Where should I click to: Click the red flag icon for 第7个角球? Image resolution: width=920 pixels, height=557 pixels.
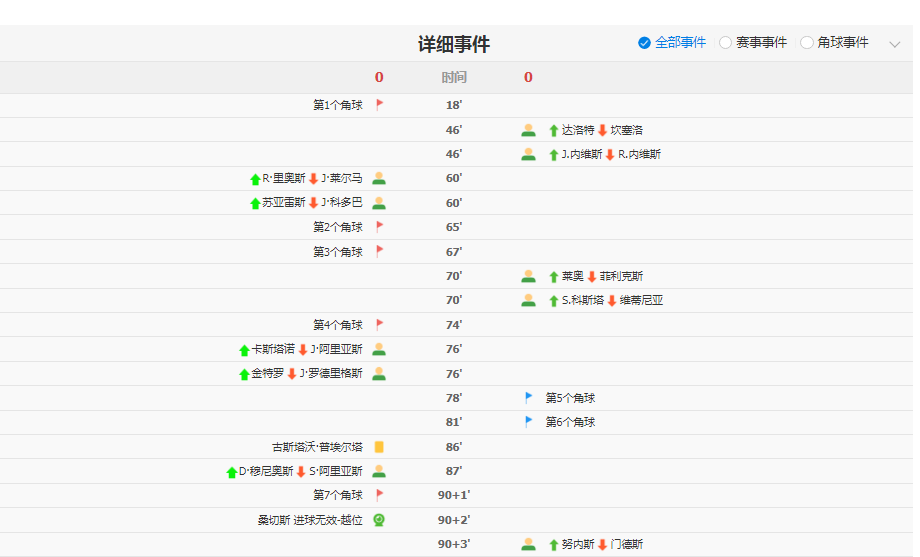click(x=380, y=495)
